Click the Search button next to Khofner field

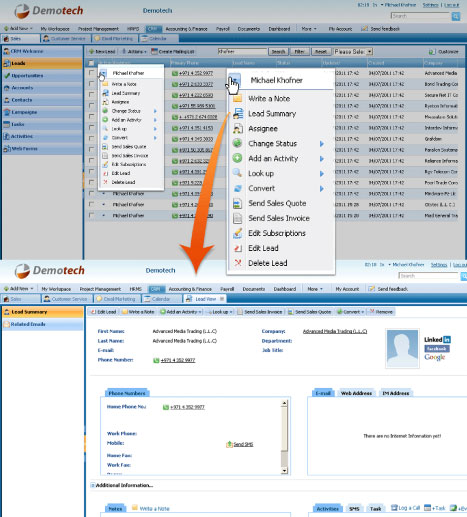(278, 52)
